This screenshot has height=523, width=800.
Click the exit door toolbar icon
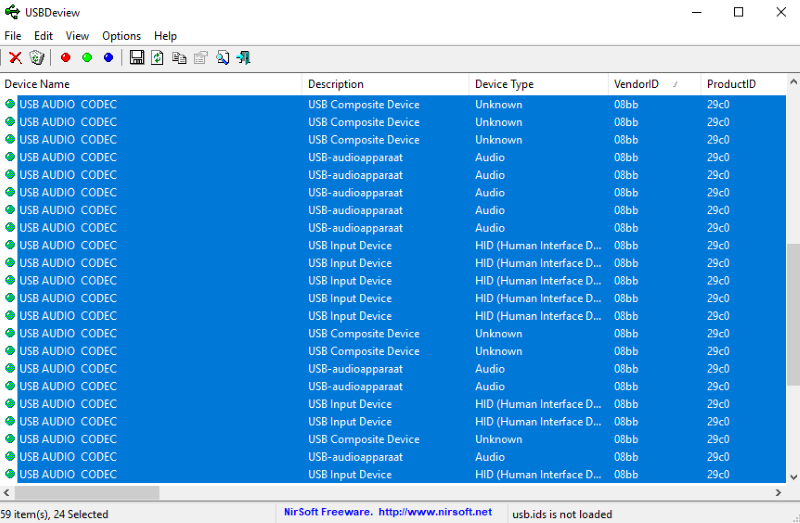tap(243, 58)
